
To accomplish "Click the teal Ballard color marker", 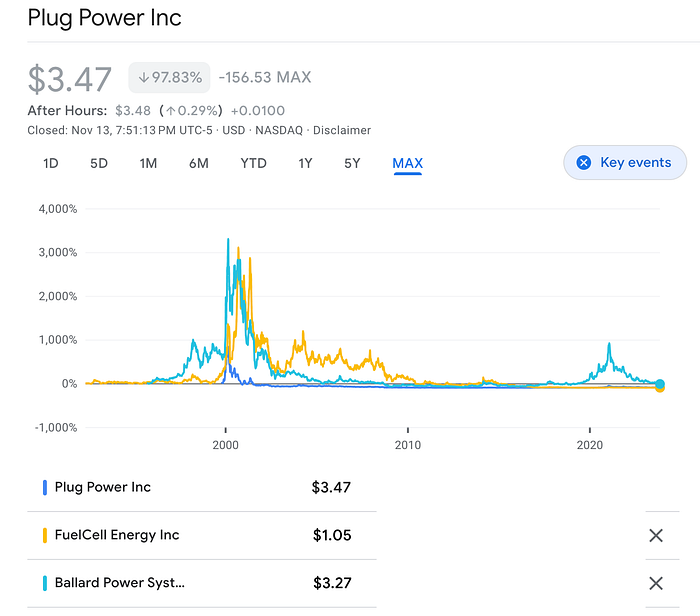I will point(45,583).
